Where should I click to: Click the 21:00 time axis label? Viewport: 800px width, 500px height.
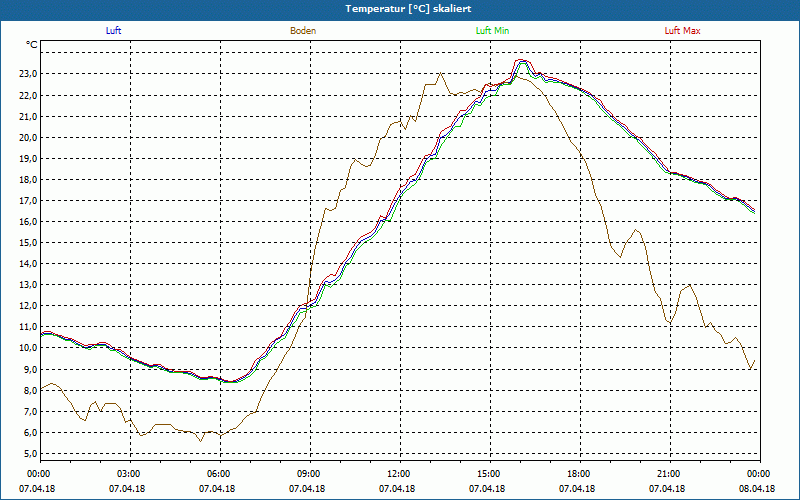[670, 474]
